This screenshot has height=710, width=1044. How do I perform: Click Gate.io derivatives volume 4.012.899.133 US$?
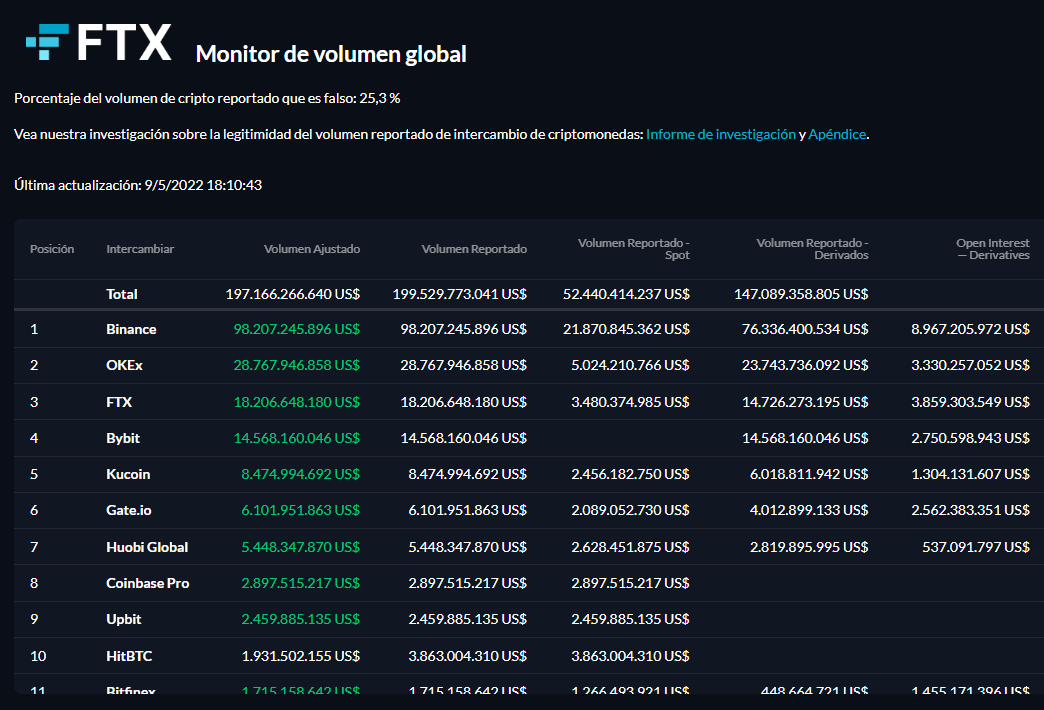[809, 510]
